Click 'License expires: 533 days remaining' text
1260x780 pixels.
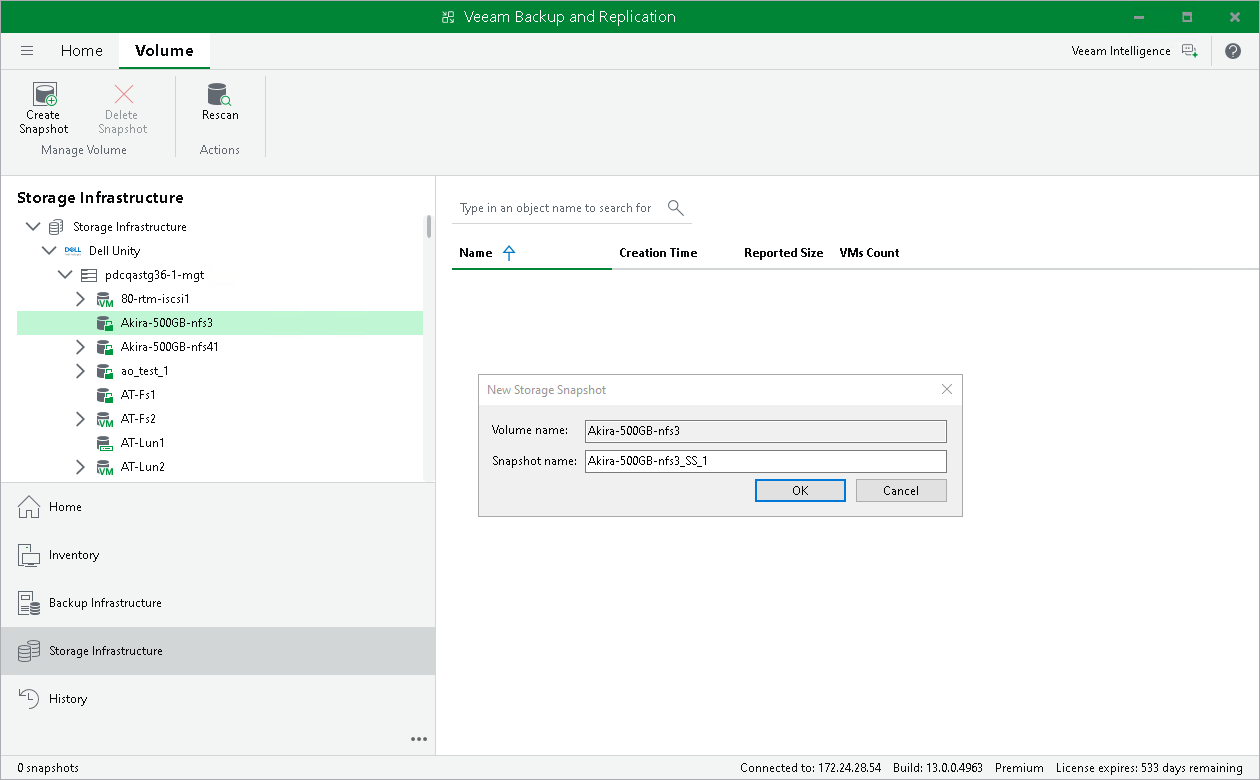click(1149, 768)
